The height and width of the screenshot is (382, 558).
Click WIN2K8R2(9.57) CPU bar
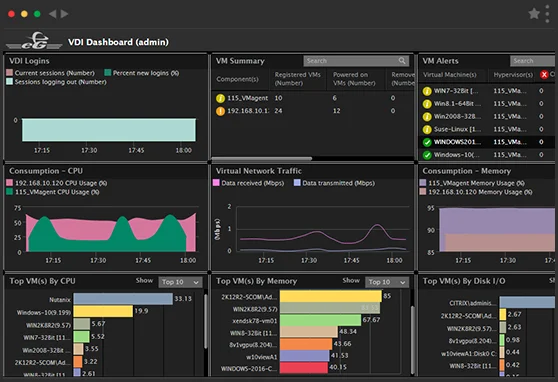[x=82, y=324]
